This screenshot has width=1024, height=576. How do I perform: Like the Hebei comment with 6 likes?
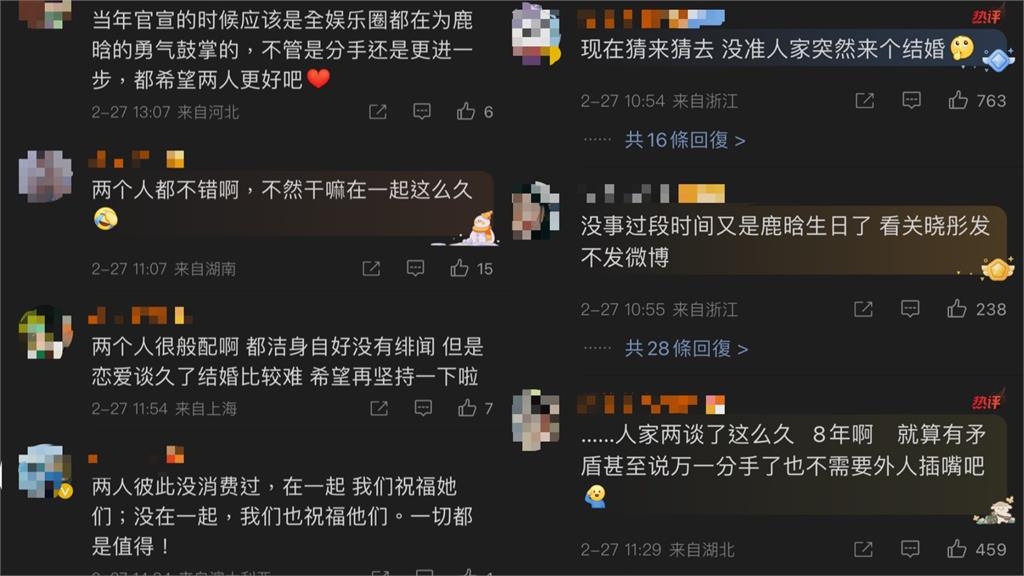(x=466, y=111)
